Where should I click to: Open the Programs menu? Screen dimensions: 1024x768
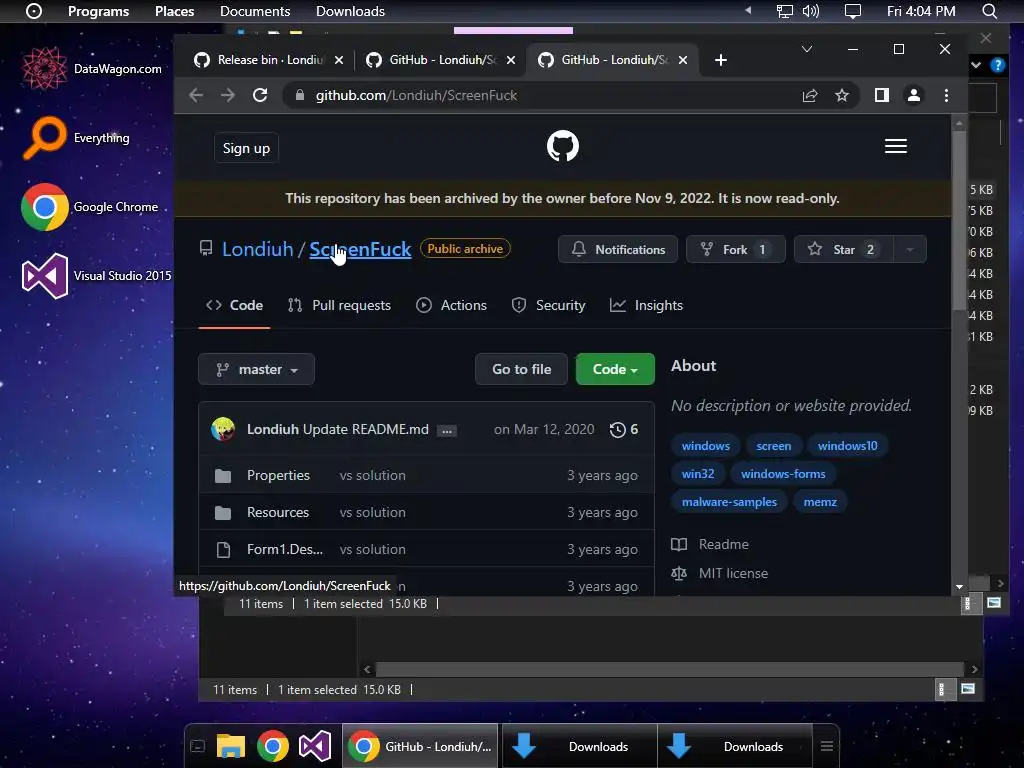[x=99, y=11]
